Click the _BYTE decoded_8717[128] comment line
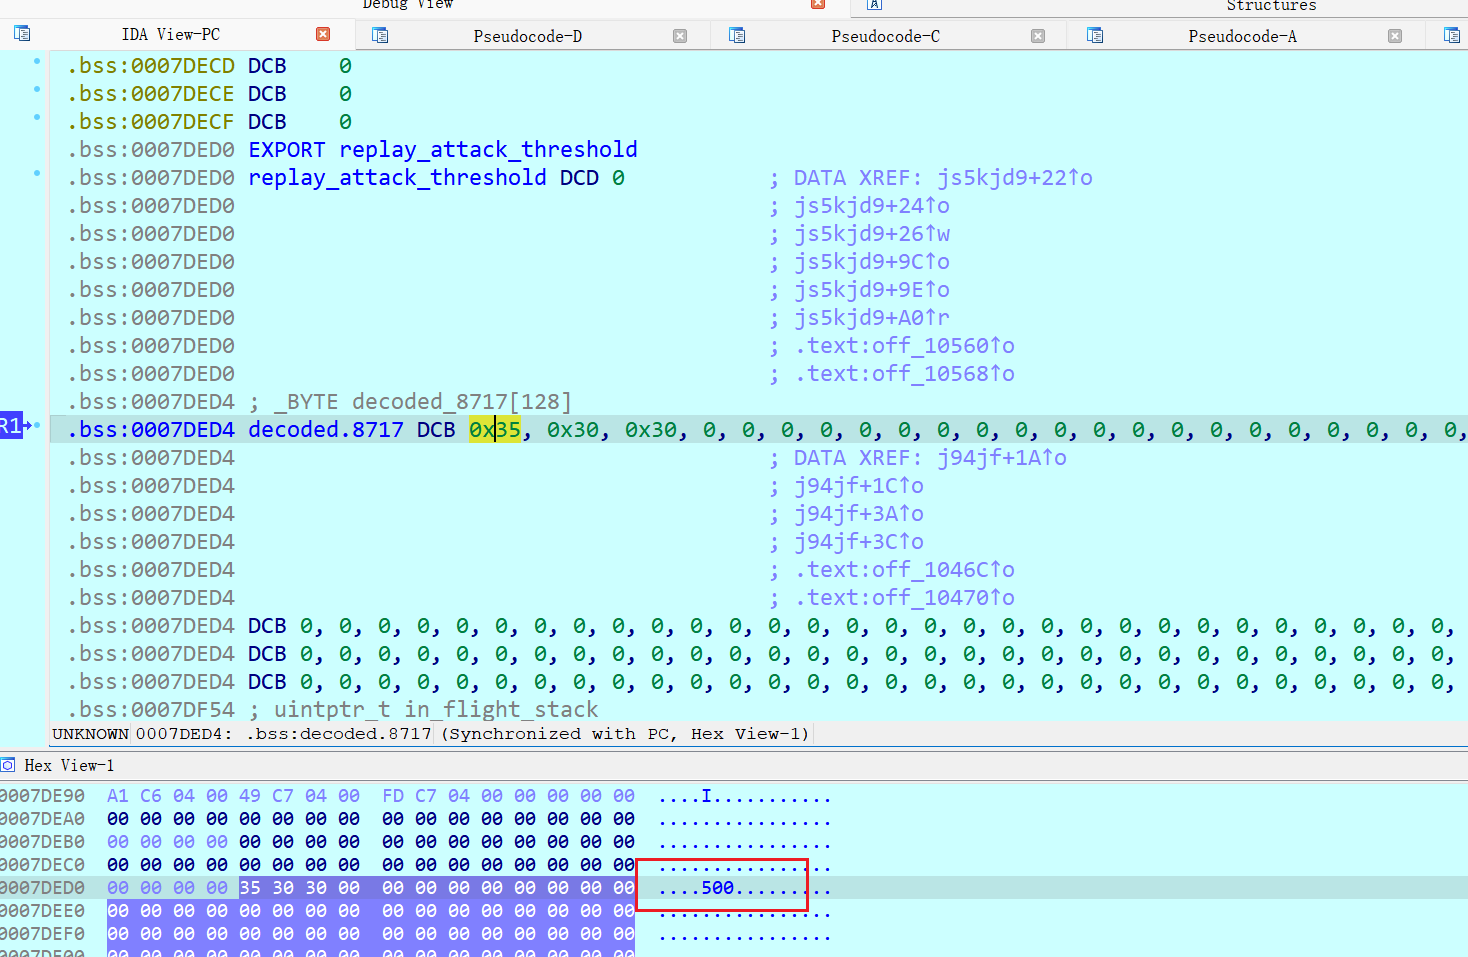Screen dimensions: 1468x957 tap(410, 402)
